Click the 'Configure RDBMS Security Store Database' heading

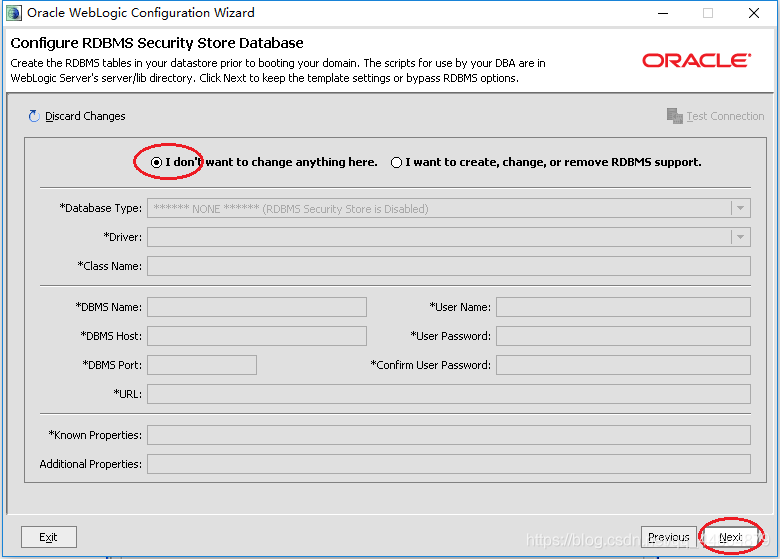[157, 43]
